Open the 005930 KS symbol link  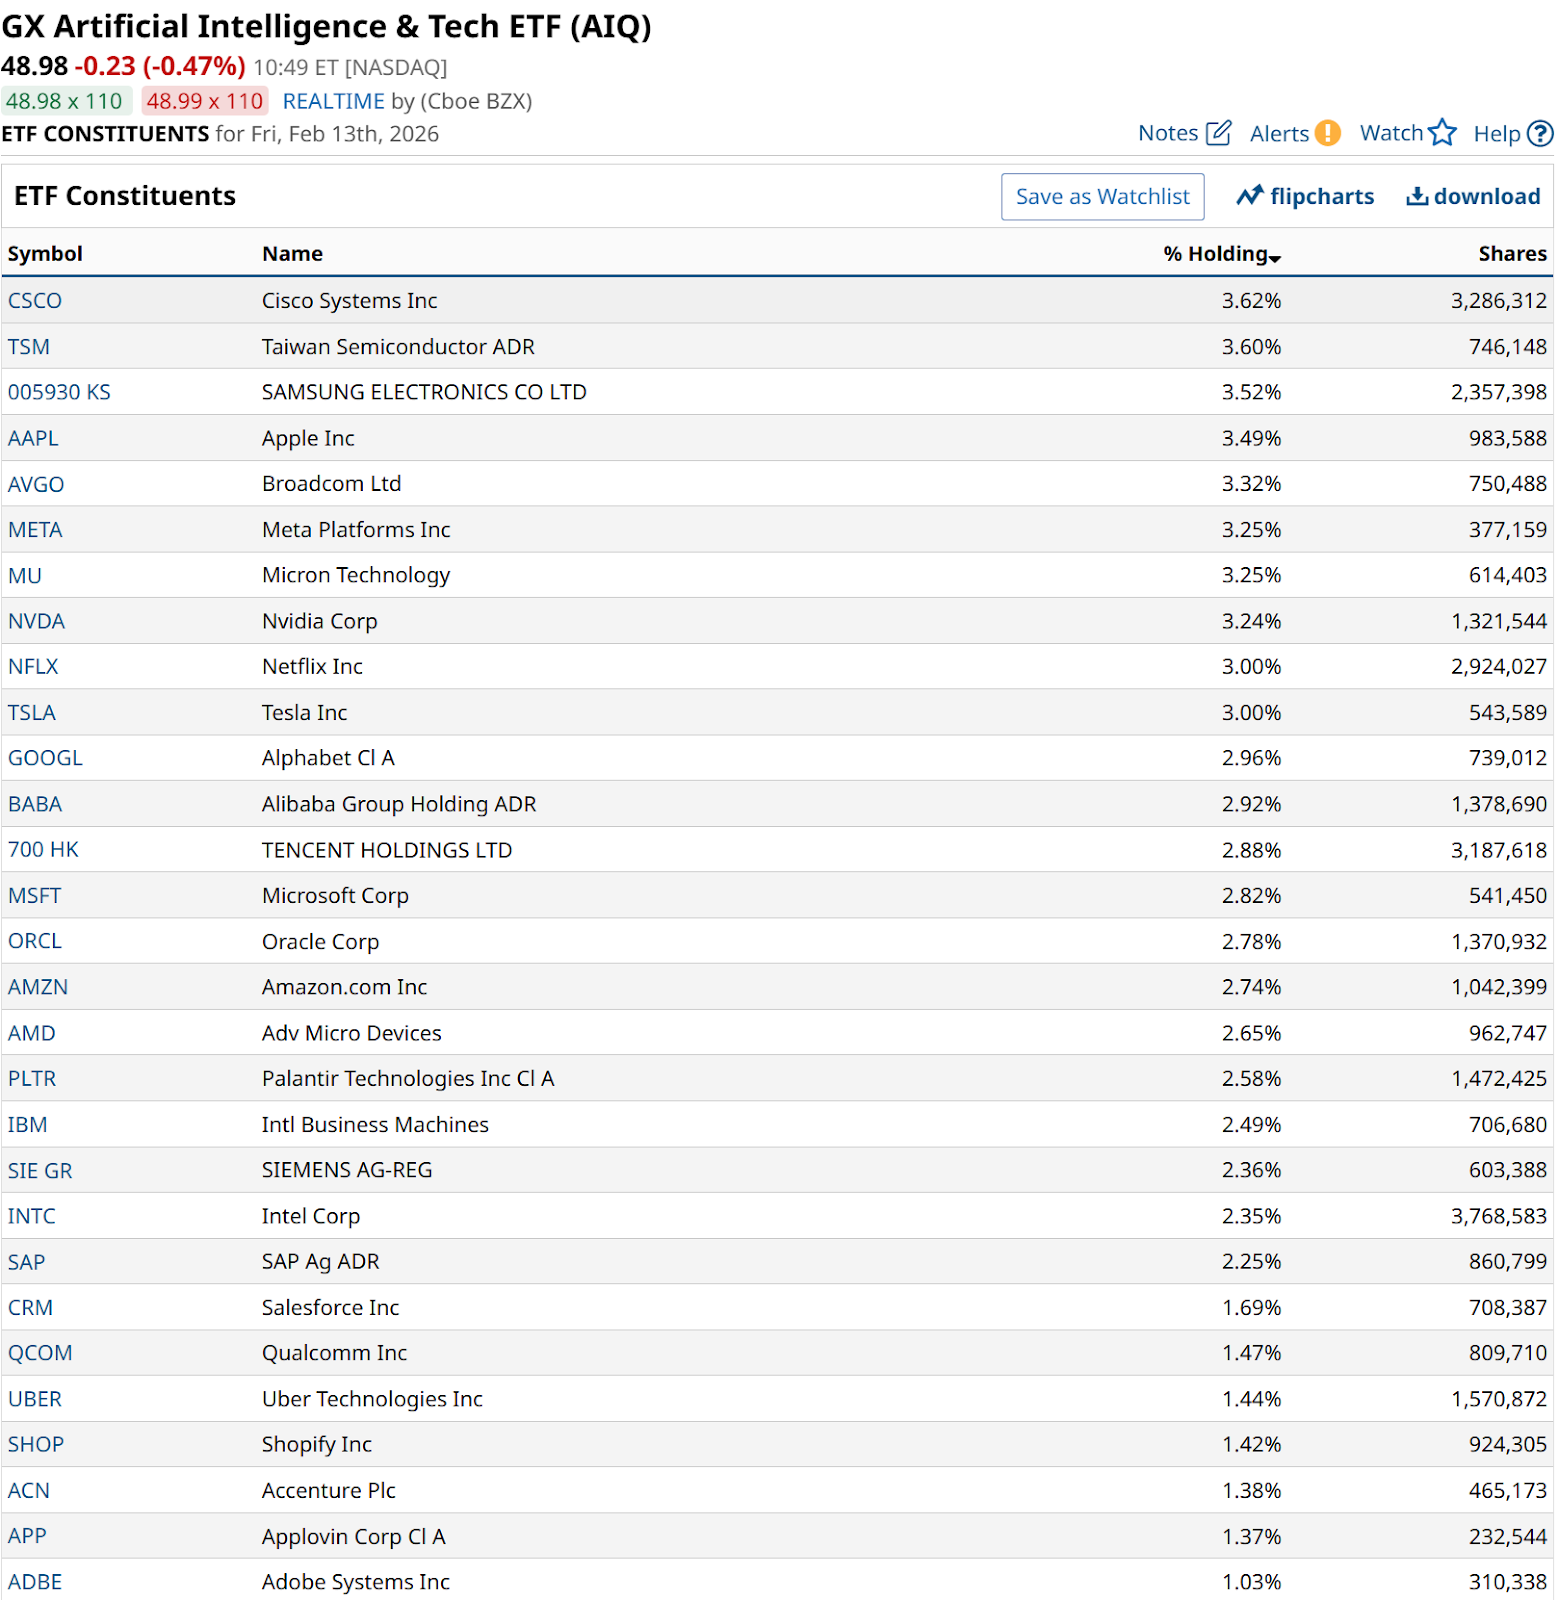click(x=59, y=392)
